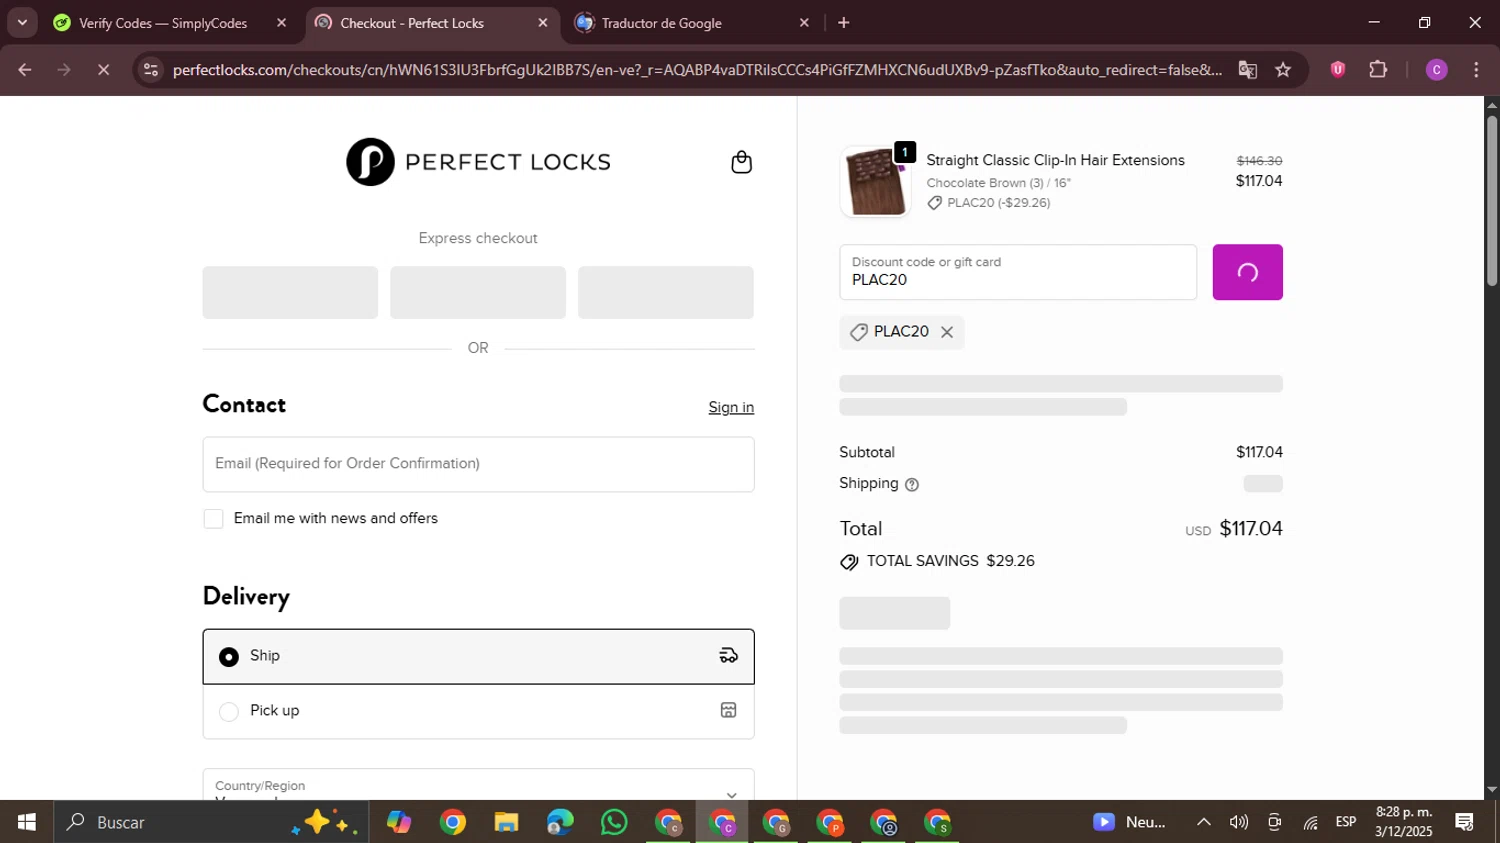Select the Ship delivery option
The image size is (1500, 843).
478,657
